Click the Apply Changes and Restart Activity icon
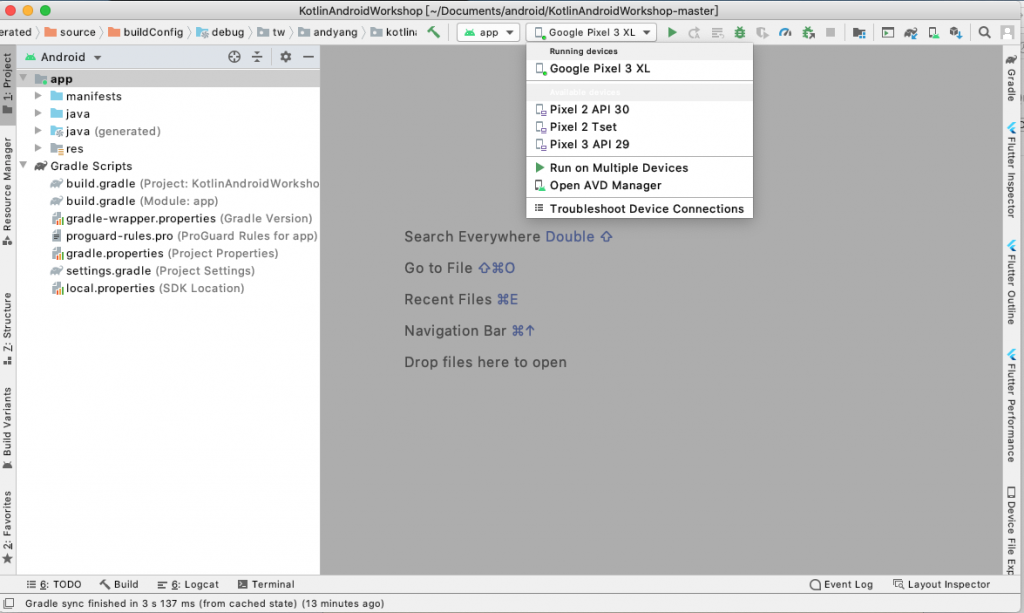Viewport: 1024px width, 613px height. coord(694,32)
